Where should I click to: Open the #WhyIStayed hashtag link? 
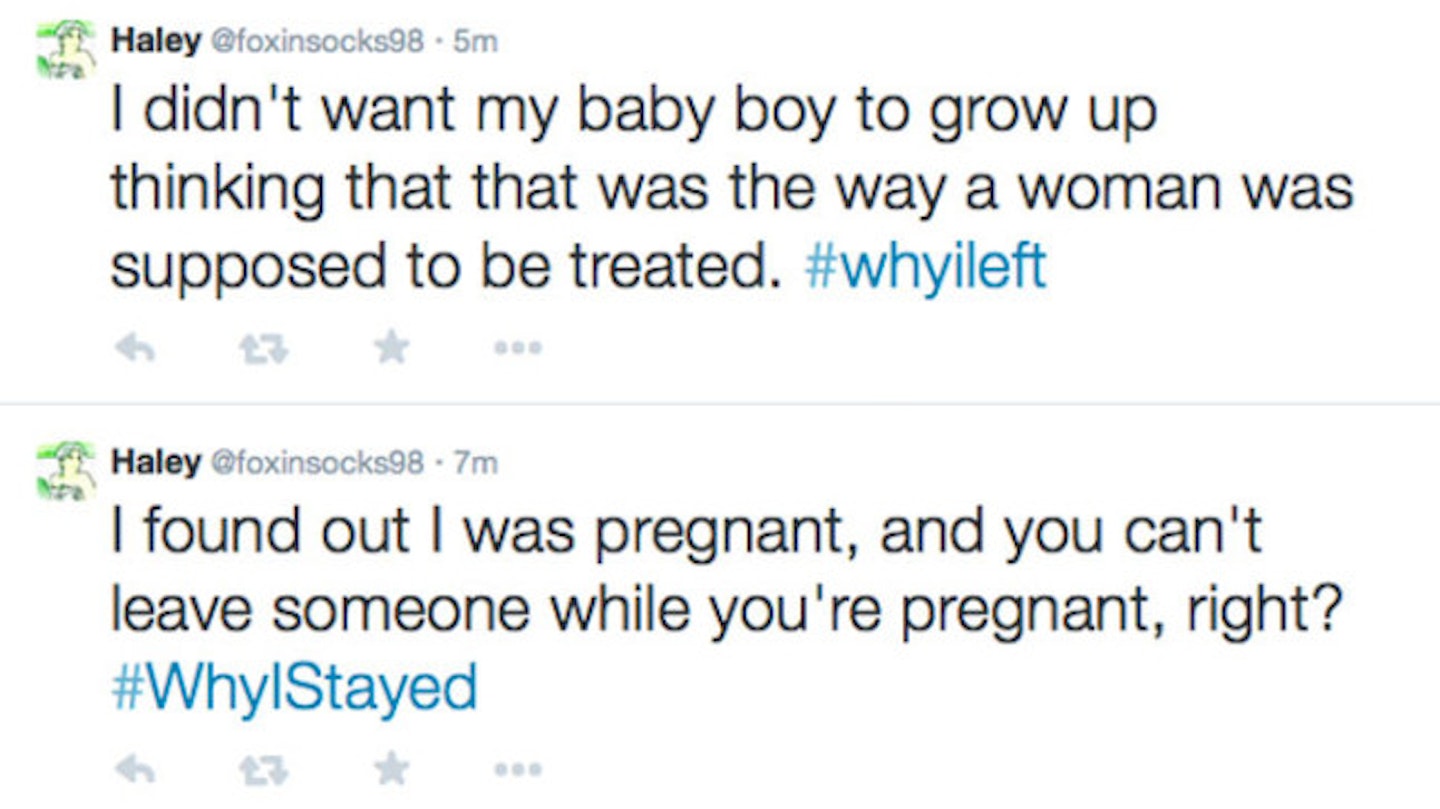point(294,689)
